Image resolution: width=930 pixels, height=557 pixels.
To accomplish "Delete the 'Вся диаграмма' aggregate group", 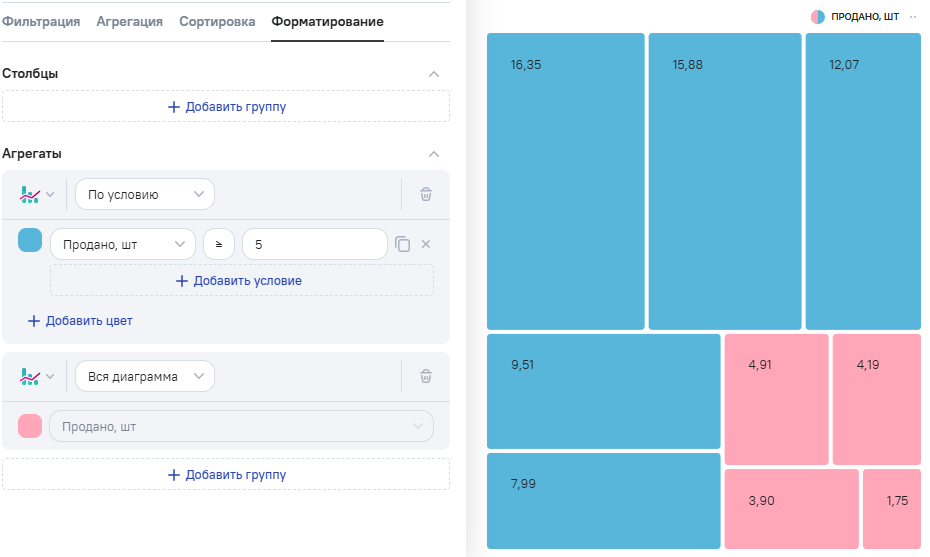I will (426, 377).
